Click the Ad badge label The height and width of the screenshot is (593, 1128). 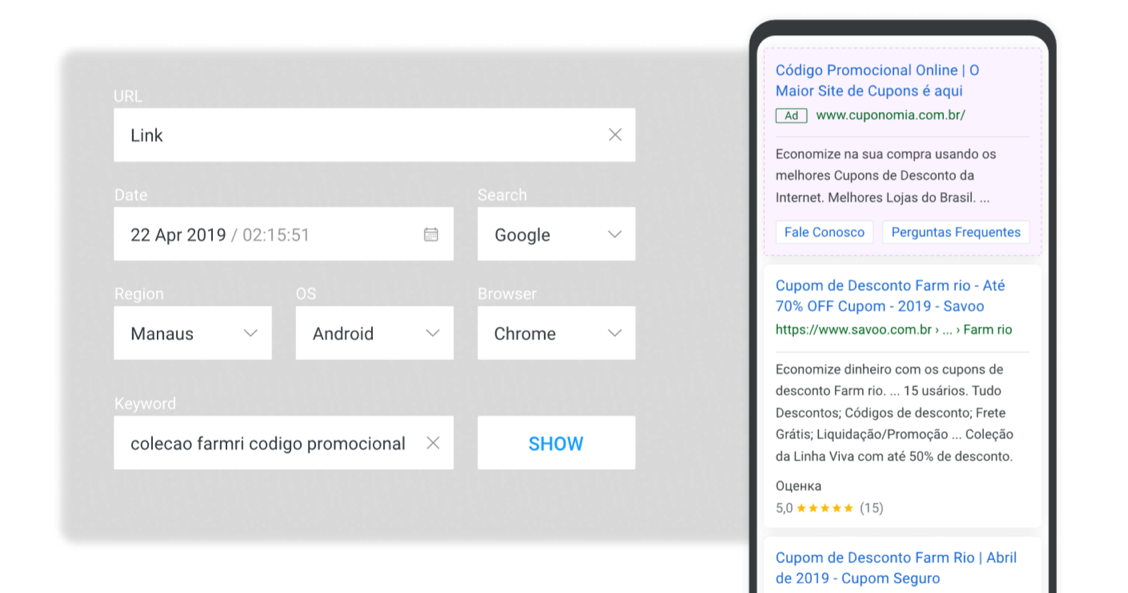tap(791, 115)
